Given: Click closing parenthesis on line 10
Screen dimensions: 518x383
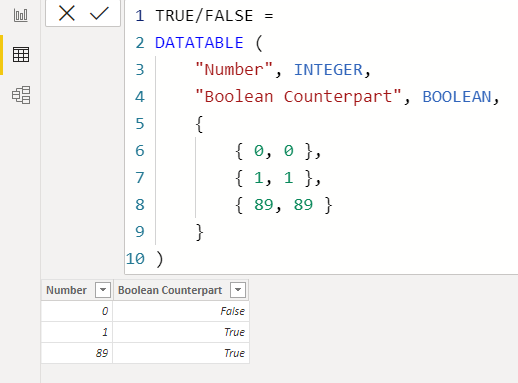Looking at the screenshot, I should (x=160, y=259).
